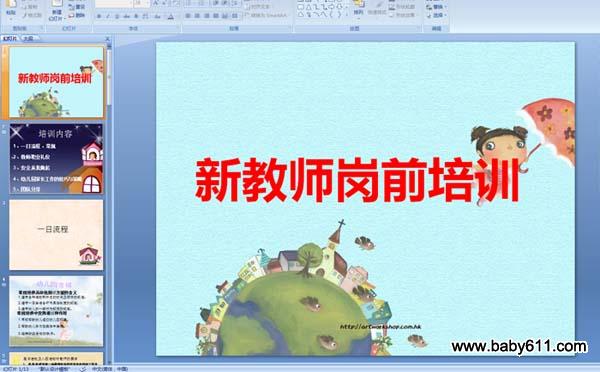This screenshot has height=372, width=600.
Task: Click the Paste (粘贴) clipboard icon
Action: (x=11, y=5)
